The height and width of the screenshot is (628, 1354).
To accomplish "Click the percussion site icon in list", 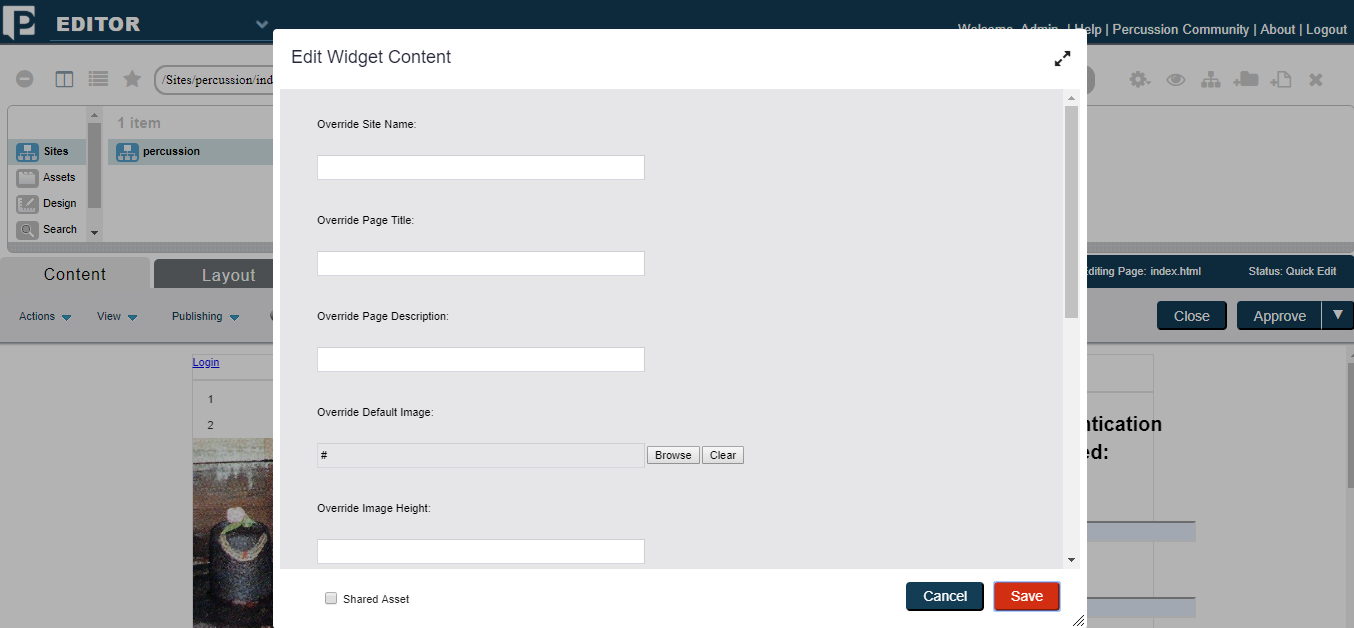I will pos(127,152).
